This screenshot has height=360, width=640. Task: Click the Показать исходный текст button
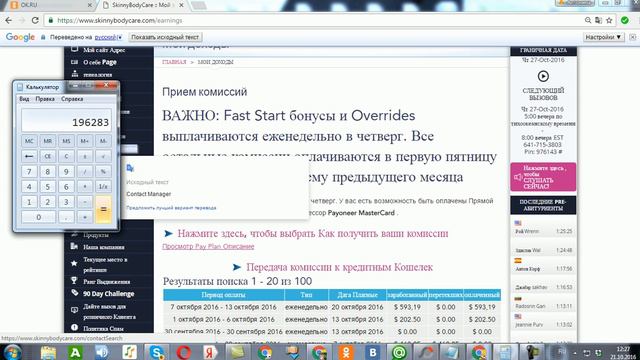click(165, 37)
